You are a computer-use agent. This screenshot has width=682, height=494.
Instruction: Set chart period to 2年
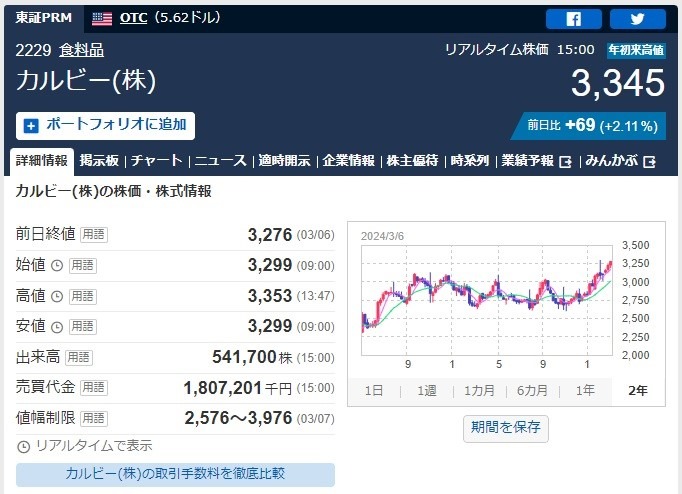pos(638,391)
